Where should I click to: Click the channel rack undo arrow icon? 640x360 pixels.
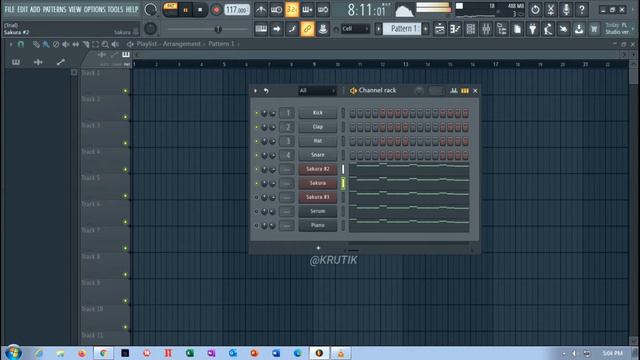pyautogui.click(x=266, y=91)
